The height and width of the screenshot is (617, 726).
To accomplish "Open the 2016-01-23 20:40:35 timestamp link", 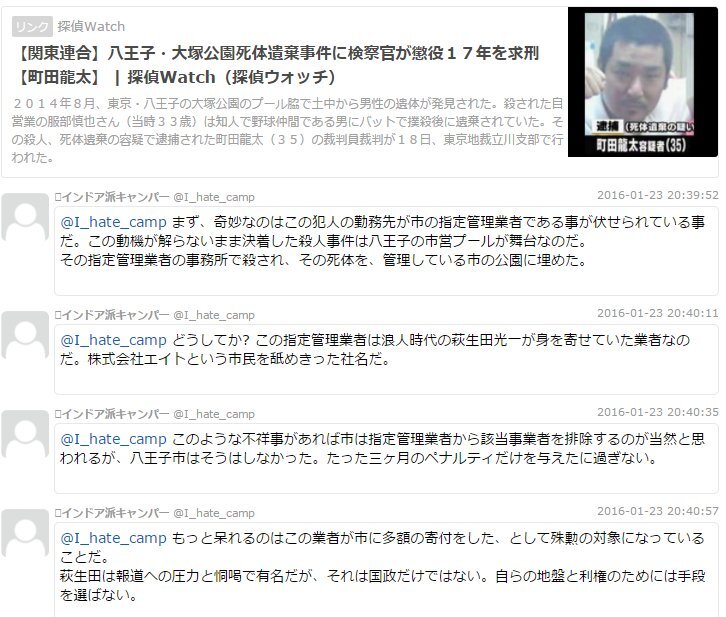I will (657, 412).
